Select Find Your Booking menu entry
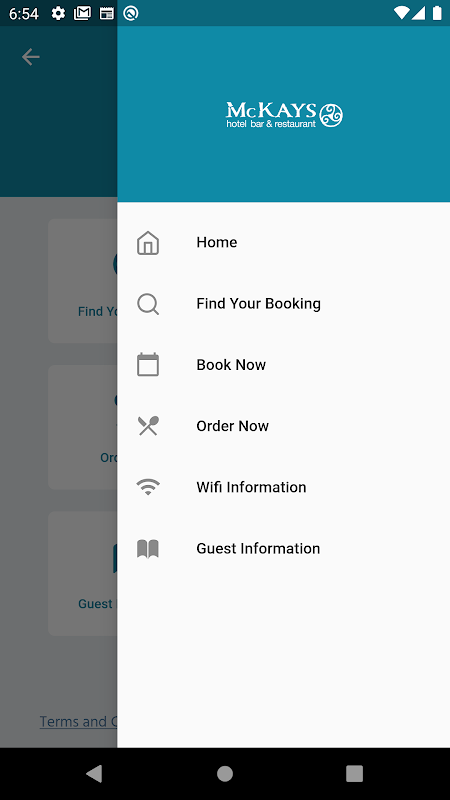 coord(284,304)
